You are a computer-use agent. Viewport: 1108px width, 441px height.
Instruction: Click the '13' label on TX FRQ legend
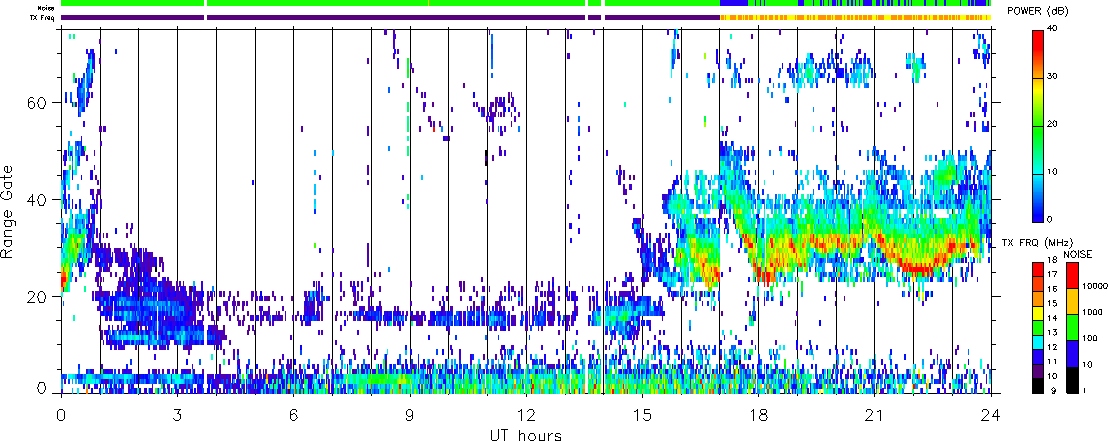point(1053,332)
